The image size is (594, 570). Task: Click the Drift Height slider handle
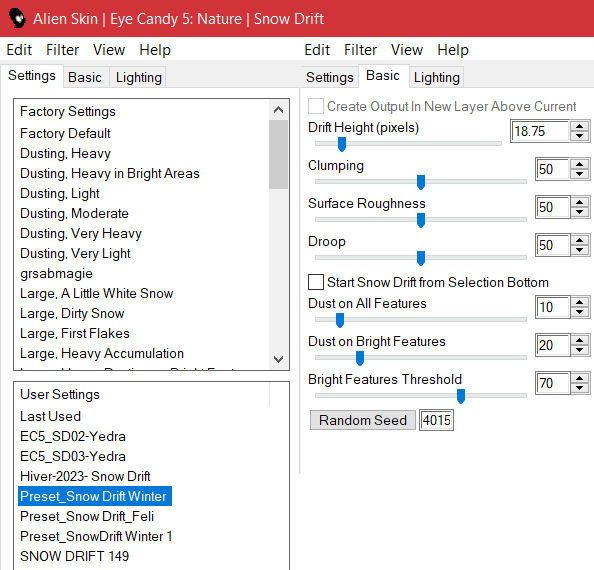click(x=342, y=144)
